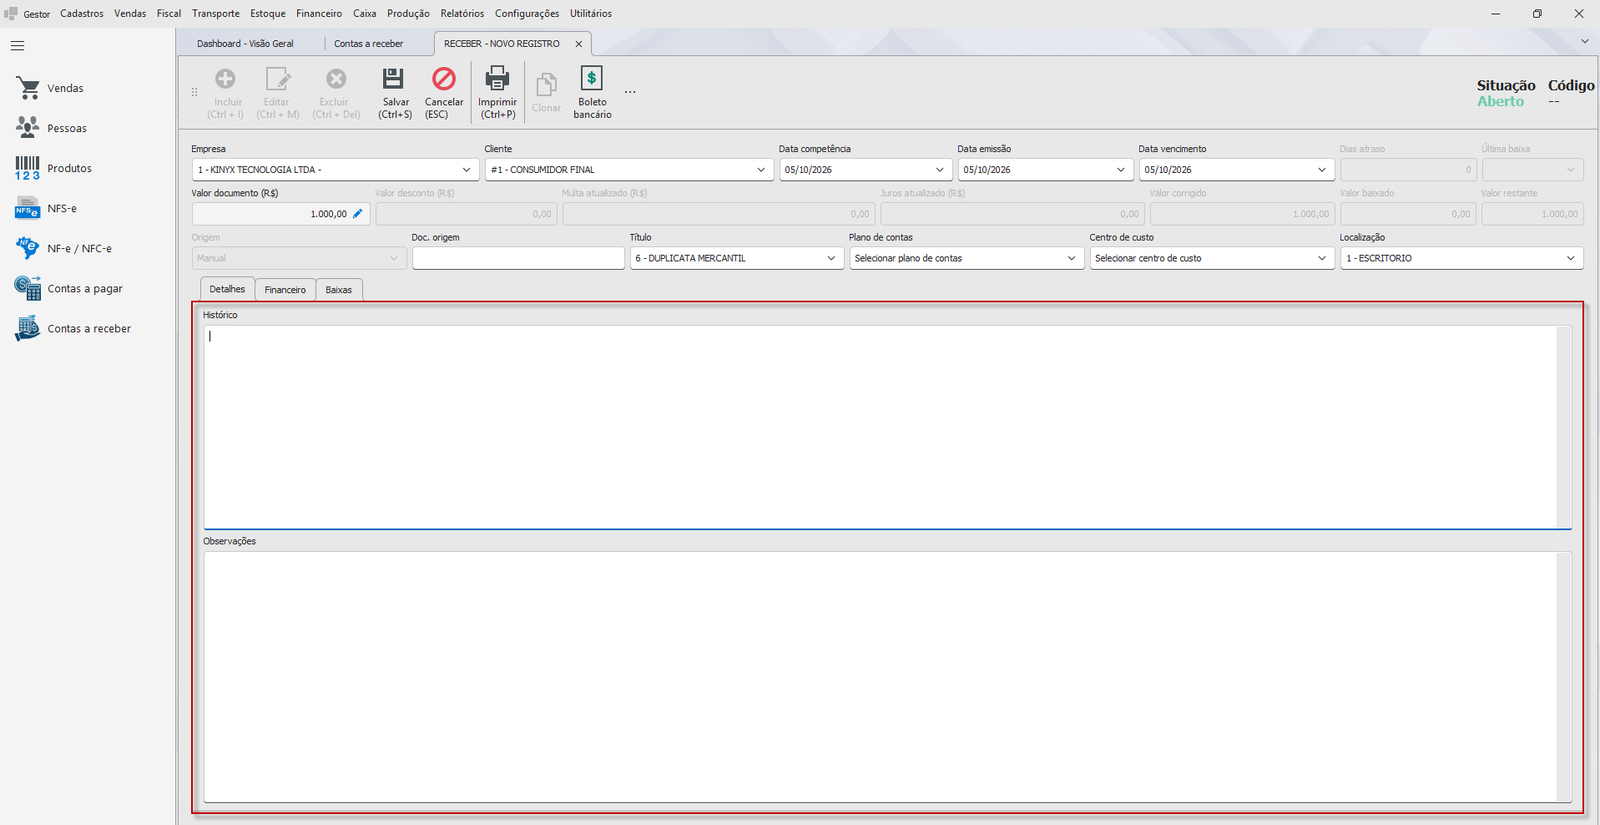Open the Data vencimento date picker
The image size is (1600, 825).
1321,170
